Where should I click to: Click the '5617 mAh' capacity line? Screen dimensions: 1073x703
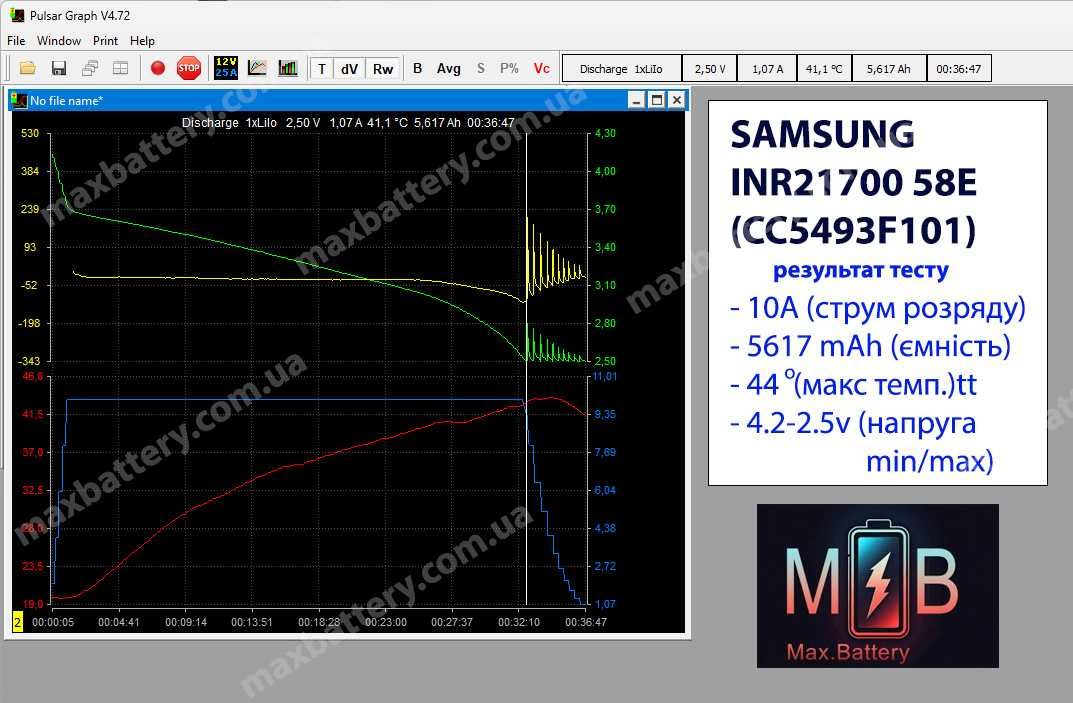coord(870,346)
